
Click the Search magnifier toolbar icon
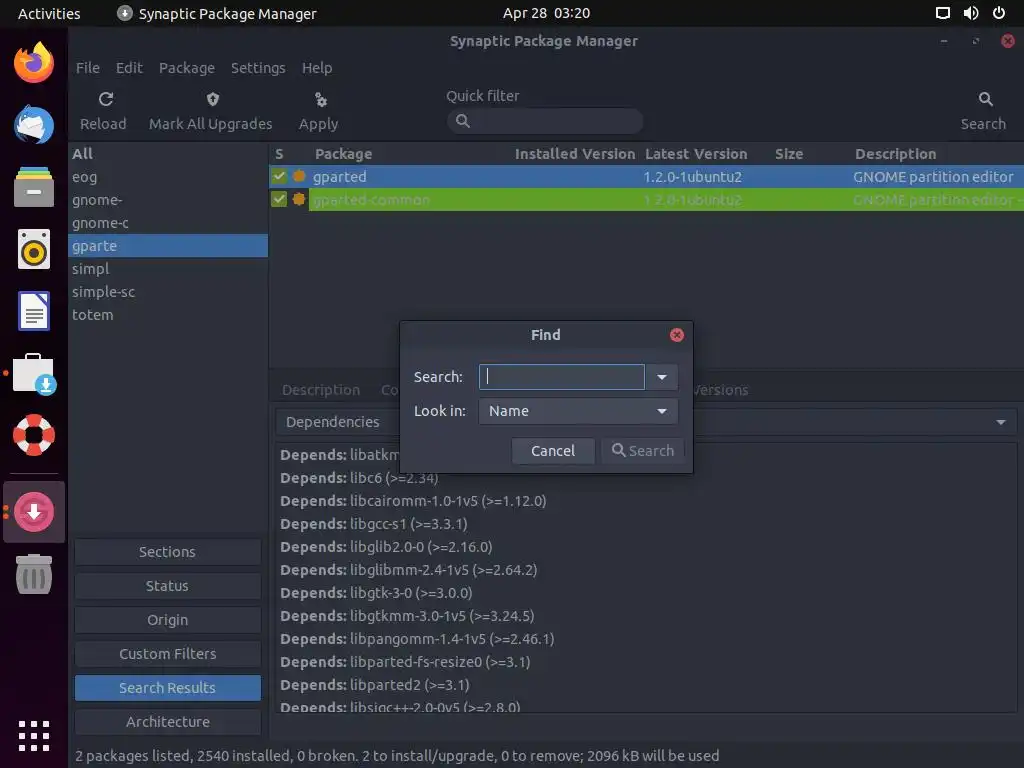tap(985, 99)
